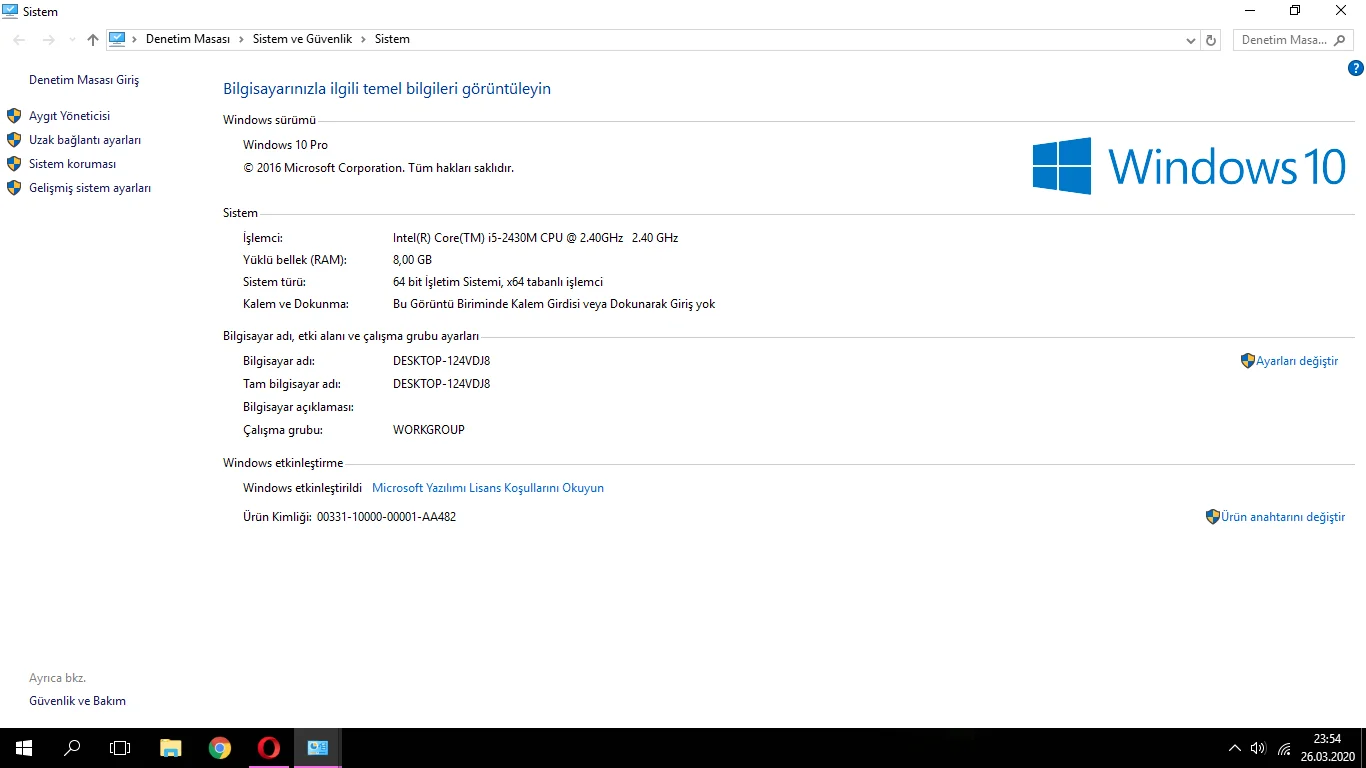
Task: Click the Windows etkinleştirildi status text
Action: coord(302,488)
